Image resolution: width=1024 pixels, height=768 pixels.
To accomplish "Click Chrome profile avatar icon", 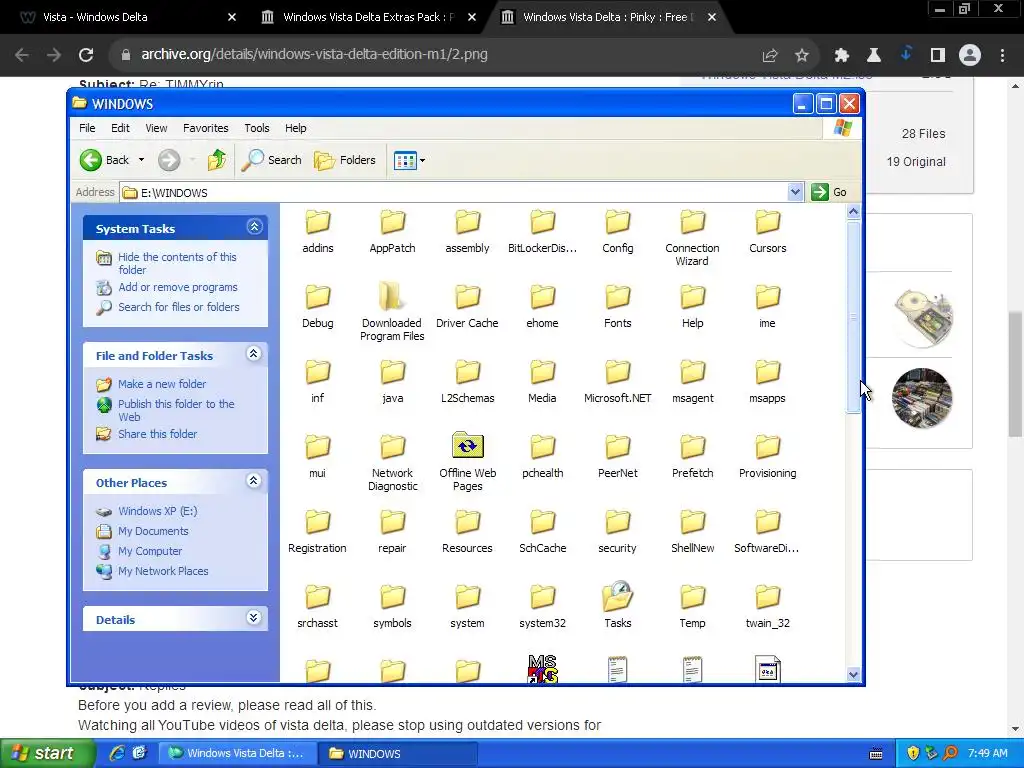I will click(970, 55).
